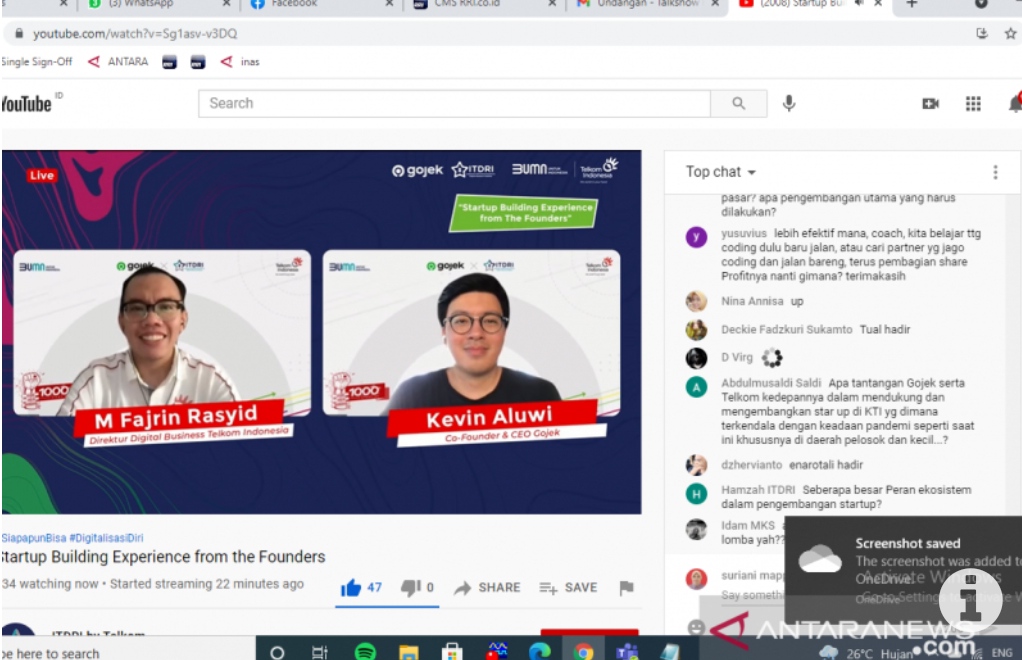Open yusuvius's purple profile avatar in chat

[x=696, y=237]
